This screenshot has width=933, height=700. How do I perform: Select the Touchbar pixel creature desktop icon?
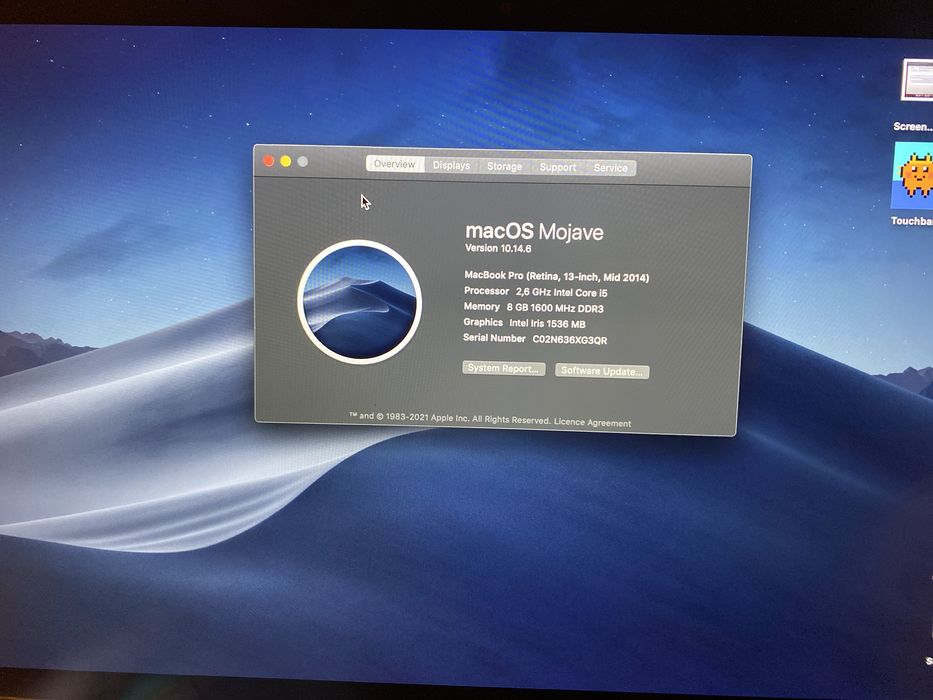click(913, 176)
